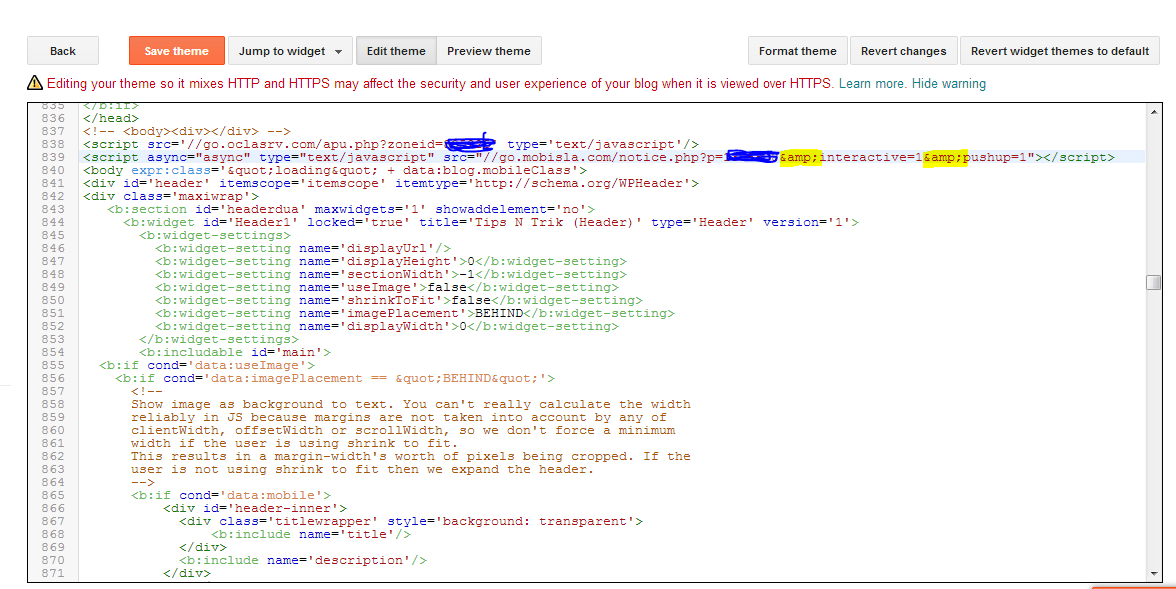The height and width of the screenshot is (589, 1176).
Task: Click the displayUrl widget-setting line
Action: tap(303, 248)
